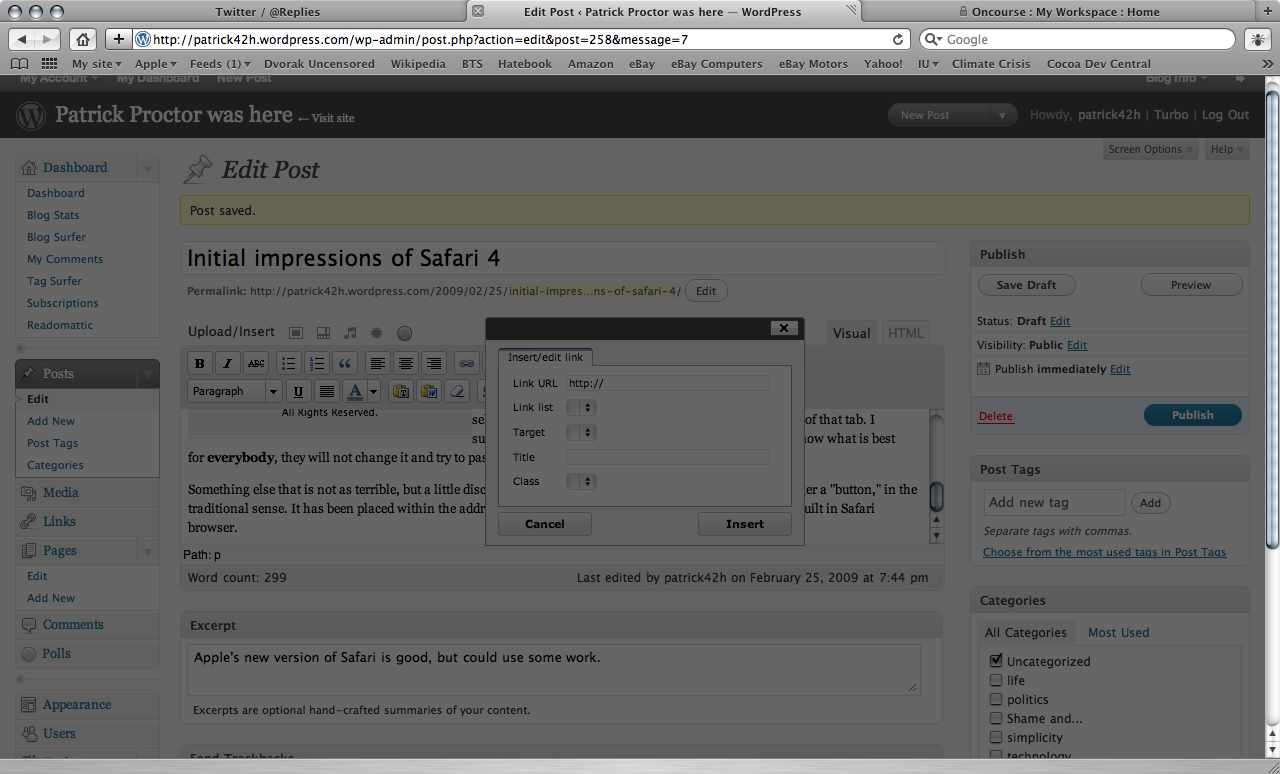Open the text color picker arrow
1280x774 pixels.
373,391
